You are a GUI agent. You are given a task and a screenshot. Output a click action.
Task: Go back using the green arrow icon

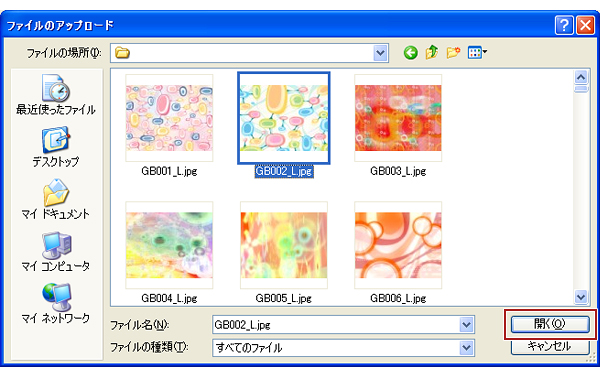tap(411, 52)
